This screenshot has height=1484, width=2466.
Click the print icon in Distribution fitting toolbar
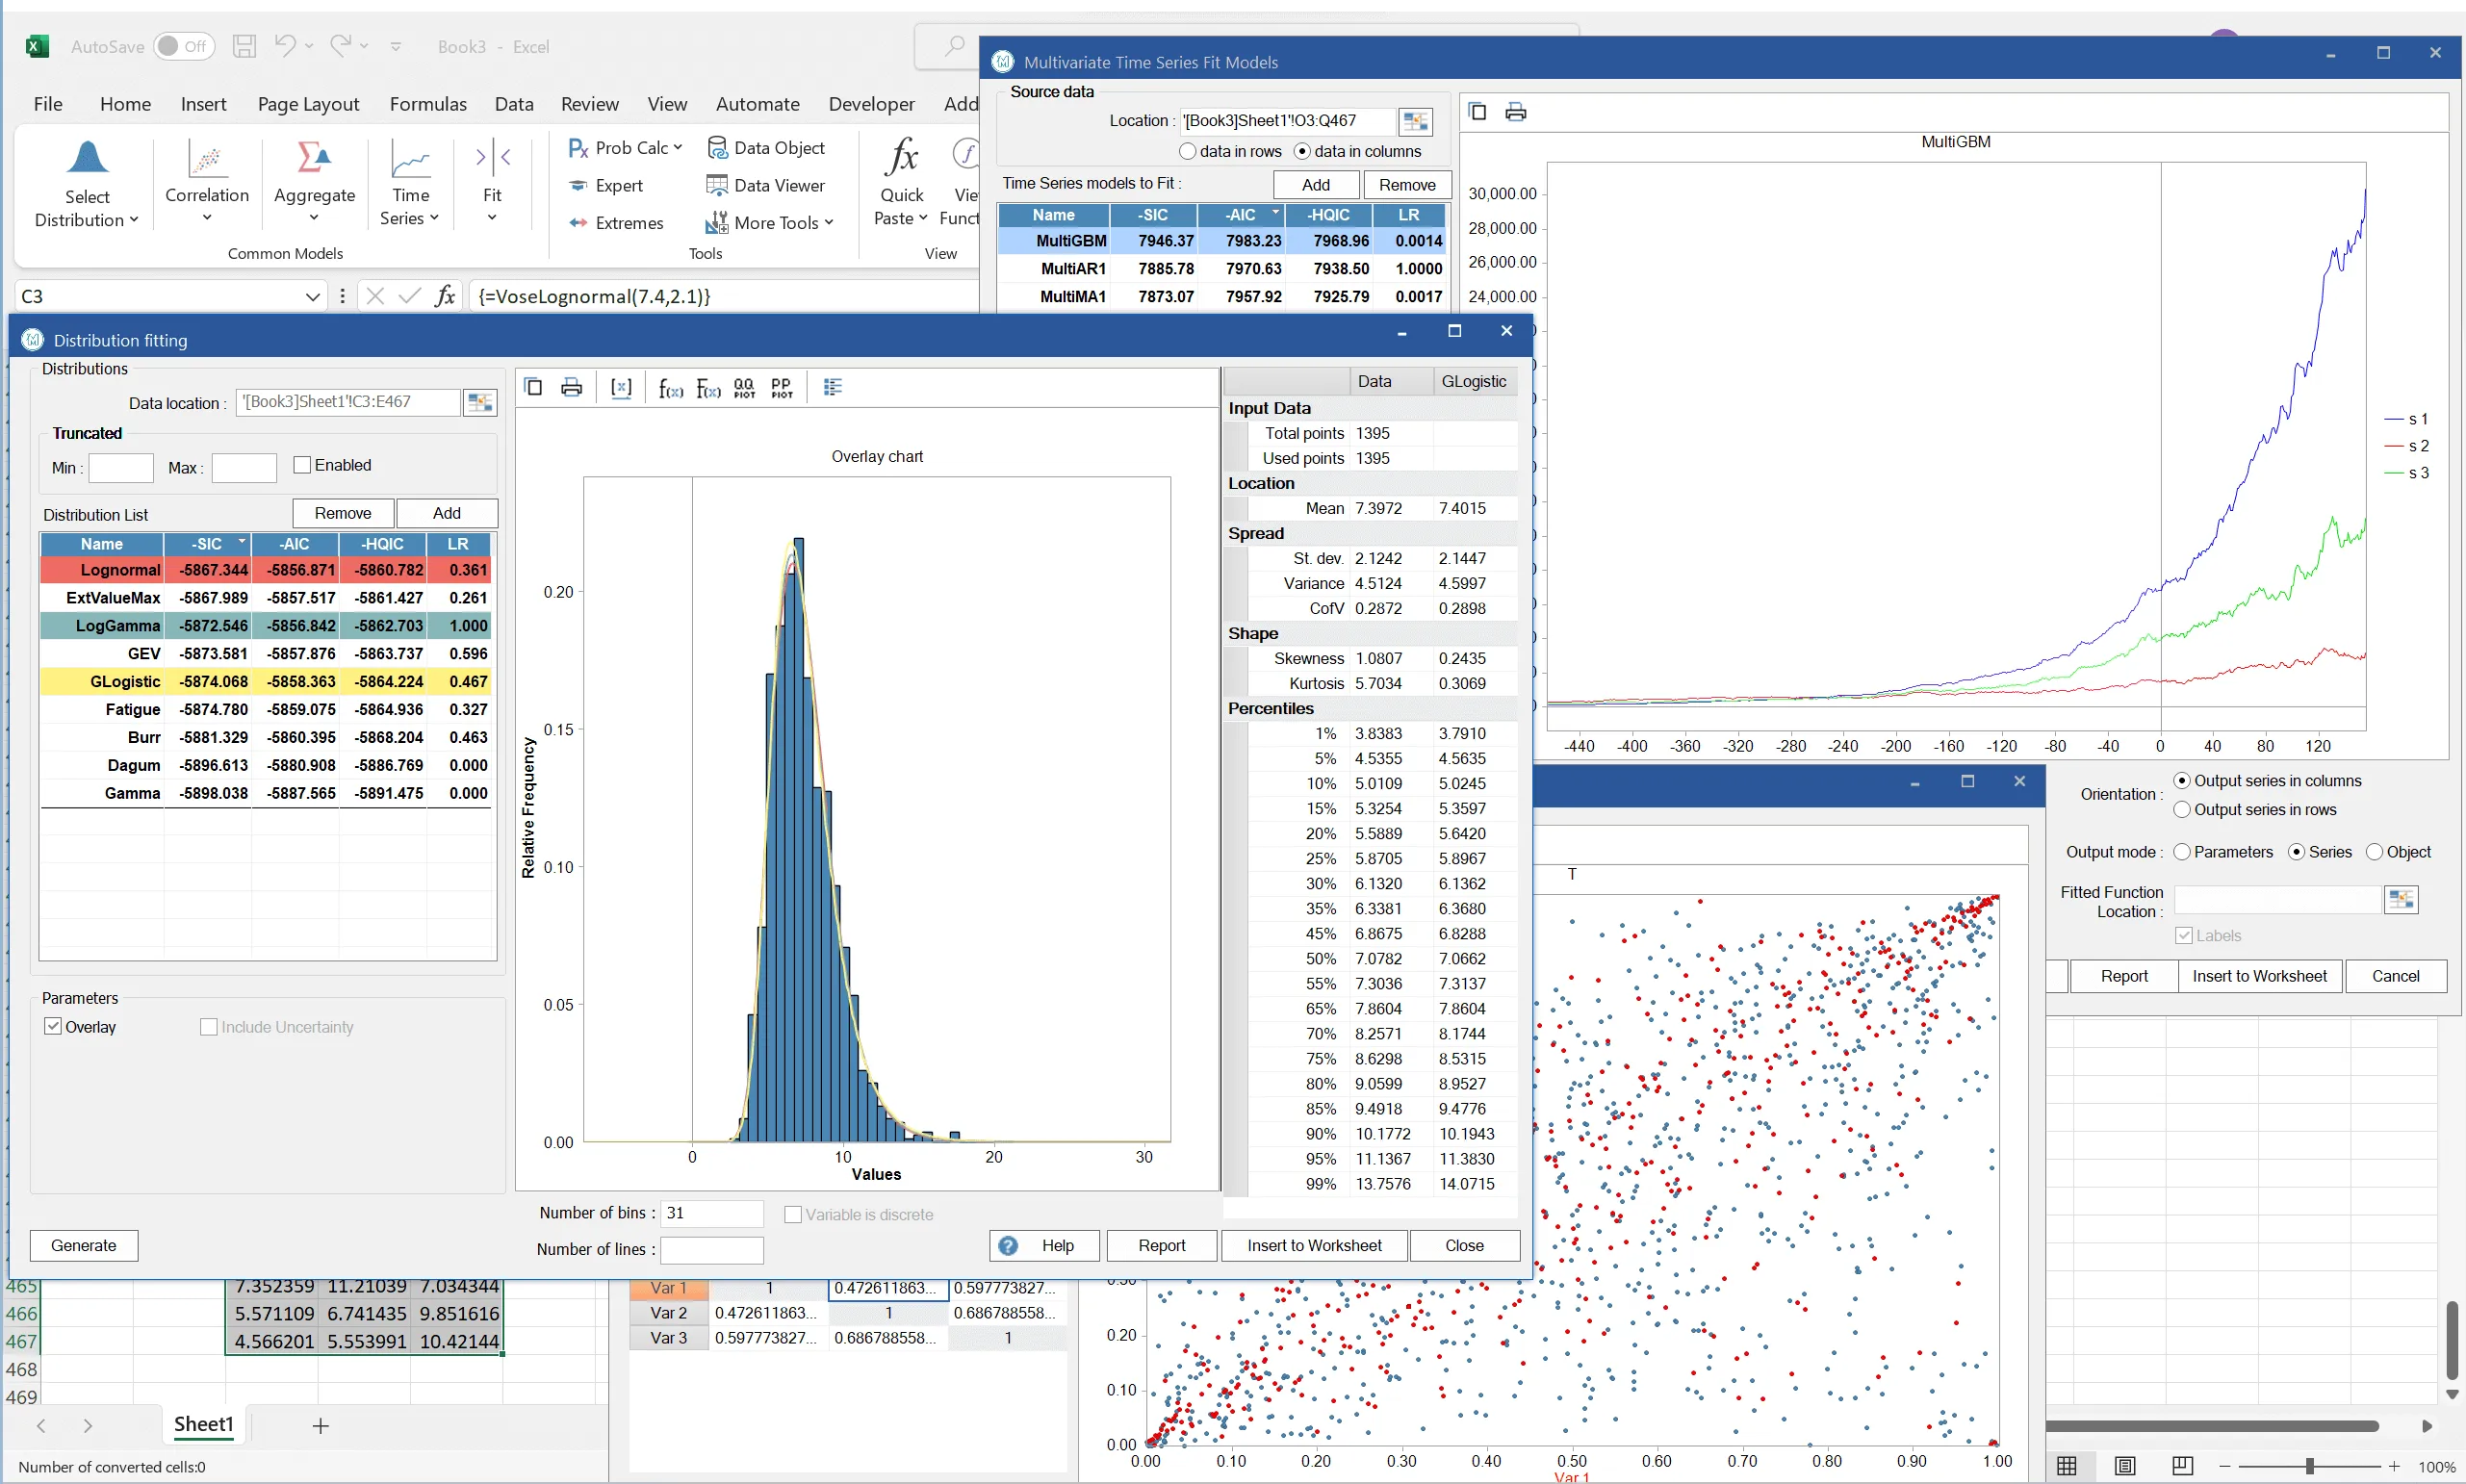571,387
